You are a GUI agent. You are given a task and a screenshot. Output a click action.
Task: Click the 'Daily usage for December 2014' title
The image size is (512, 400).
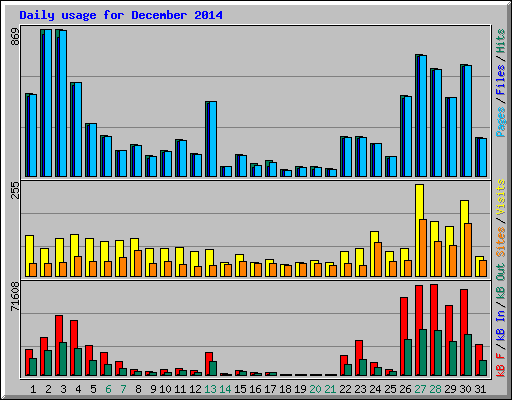[121, 15]
